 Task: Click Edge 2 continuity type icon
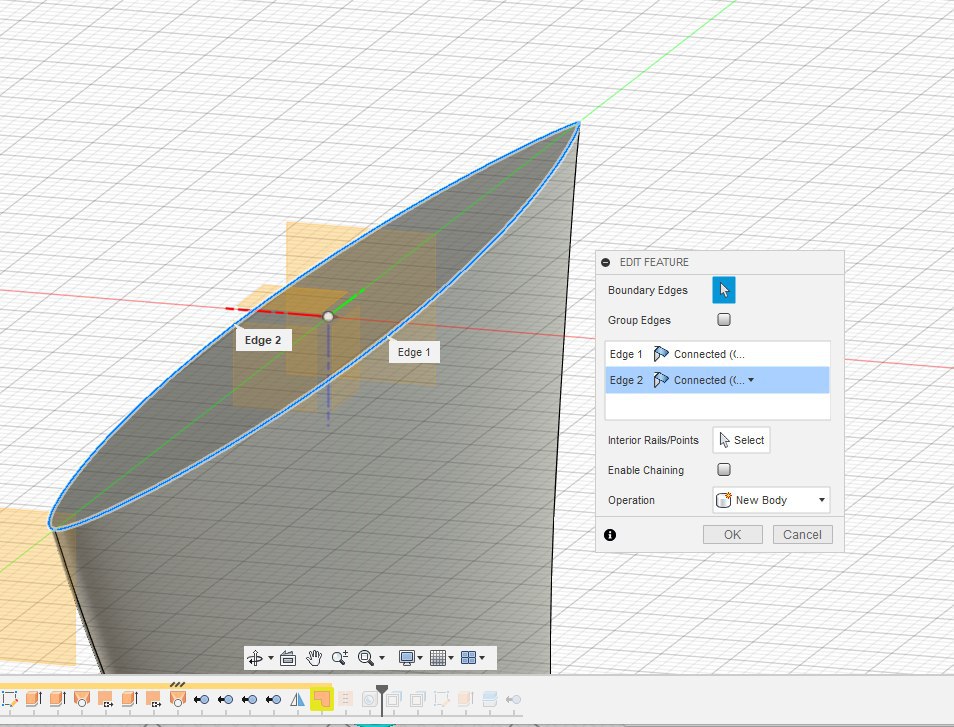[661, 380]
